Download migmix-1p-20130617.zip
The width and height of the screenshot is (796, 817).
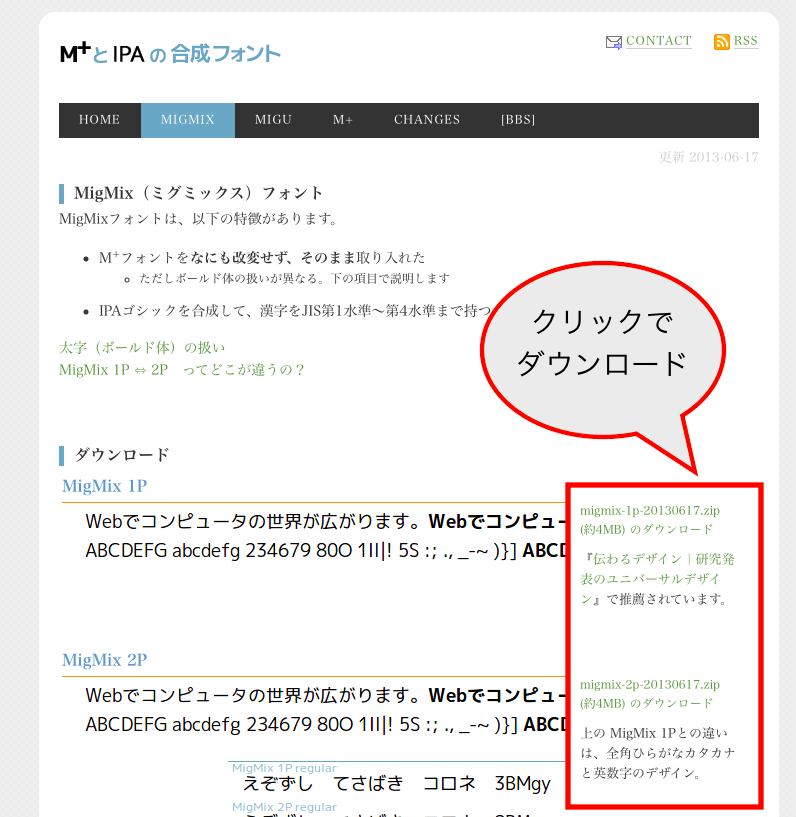(649, 519)
